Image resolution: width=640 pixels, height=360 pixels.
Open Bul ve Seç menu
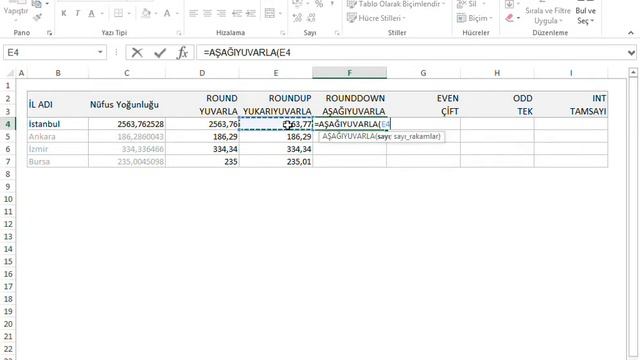tap(585, 16)
